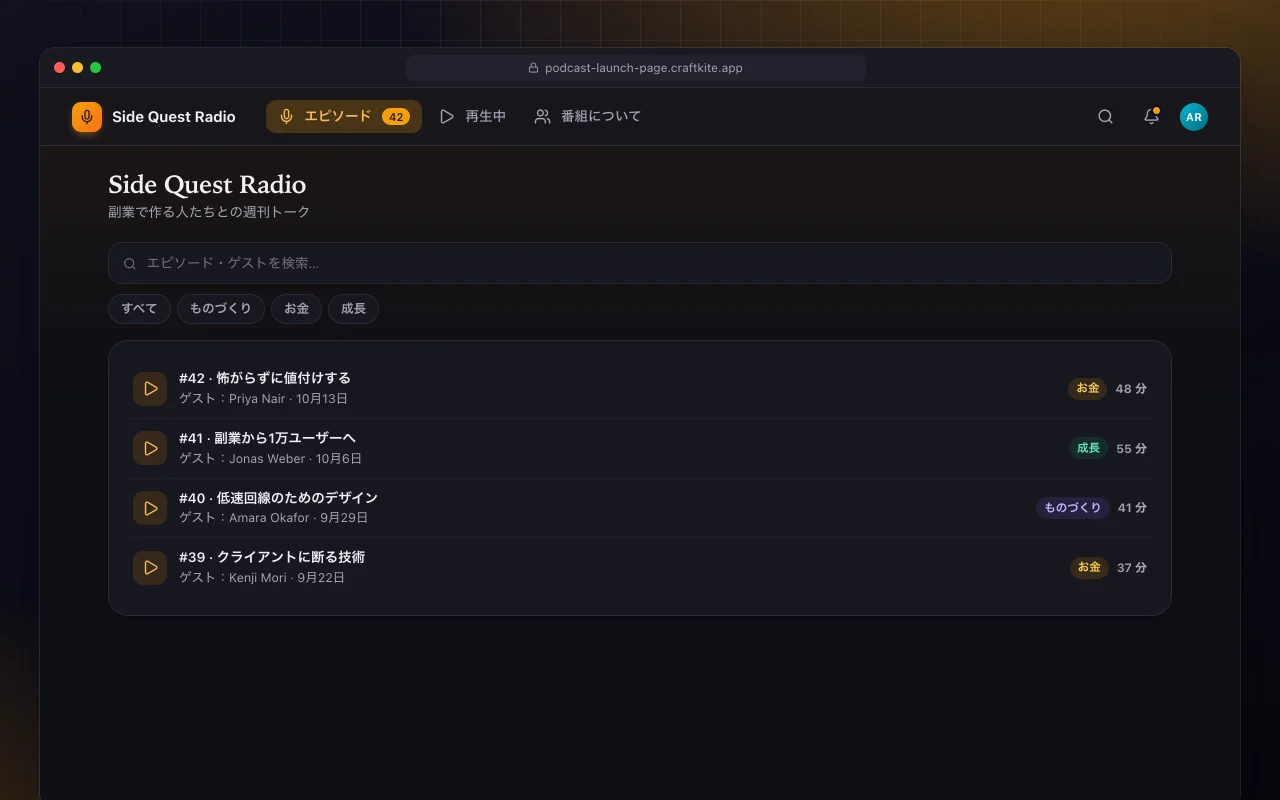This screenshot has height=800, width=1280.
Task: Open episode title #41 · 副業から1万ユーザーへ
Action: [268, 438]
